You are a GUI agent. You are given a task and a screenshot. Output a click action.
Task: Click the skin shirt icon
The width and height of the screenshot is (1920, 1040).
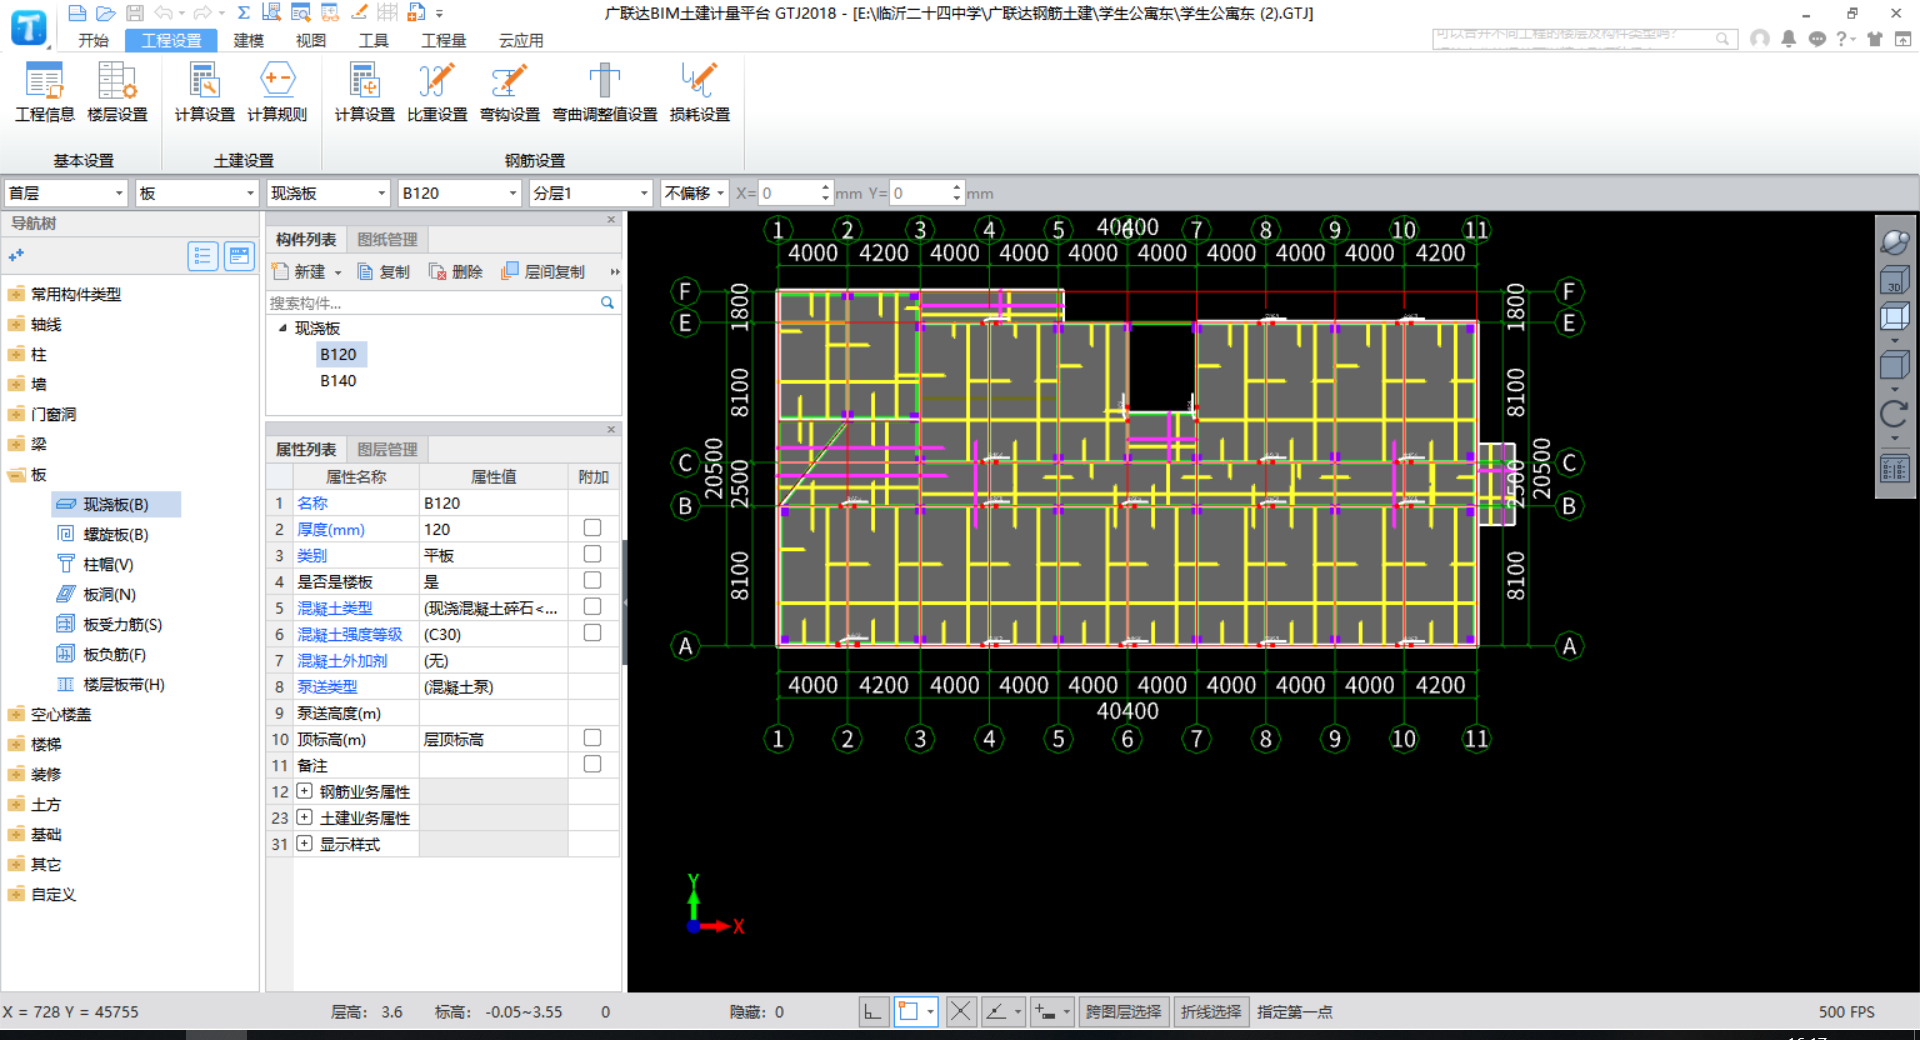coord(1875,38)
